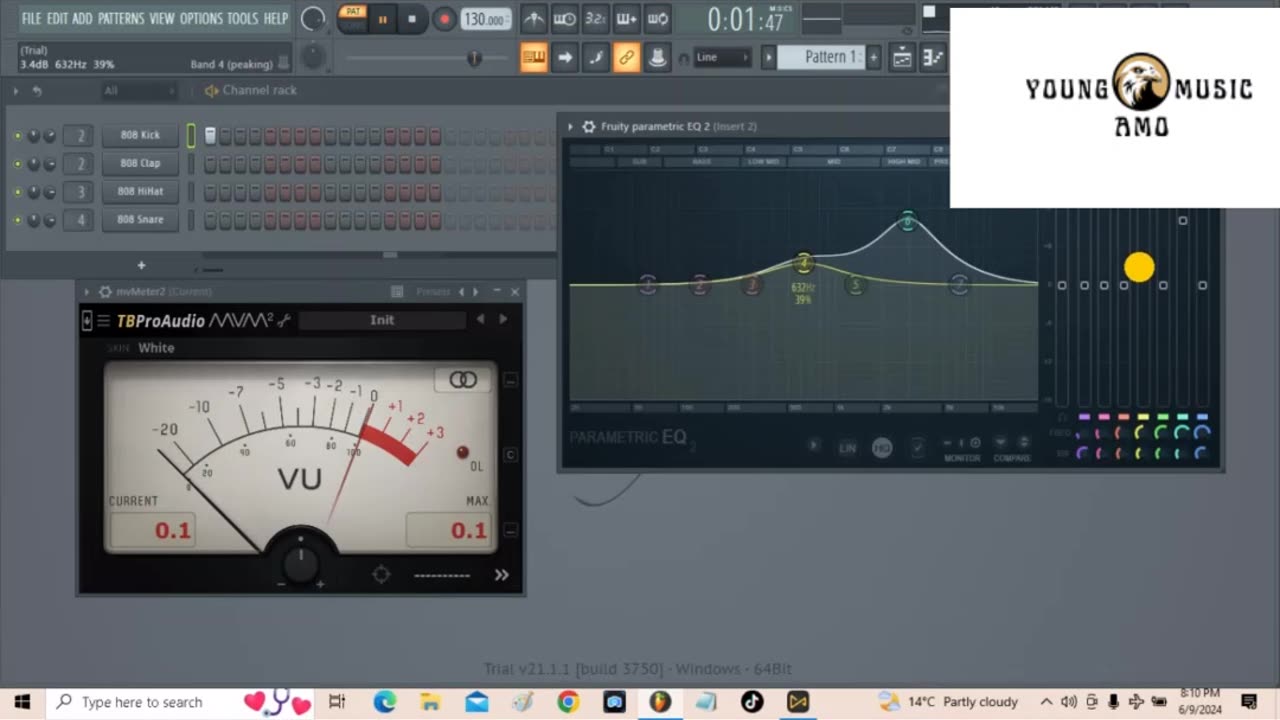This screenshot has width=1280, height=720.
Task: Stop playback with the stop button
Action: point(412,19)
